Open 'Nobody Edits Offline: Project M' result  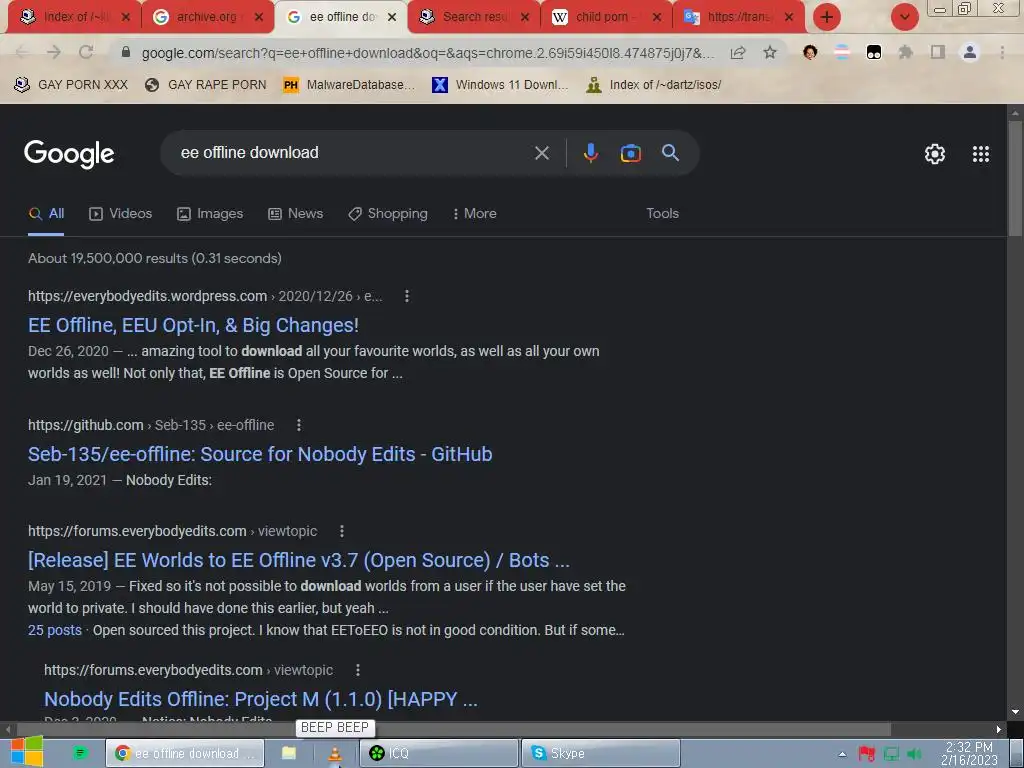[x=261, y=699]
